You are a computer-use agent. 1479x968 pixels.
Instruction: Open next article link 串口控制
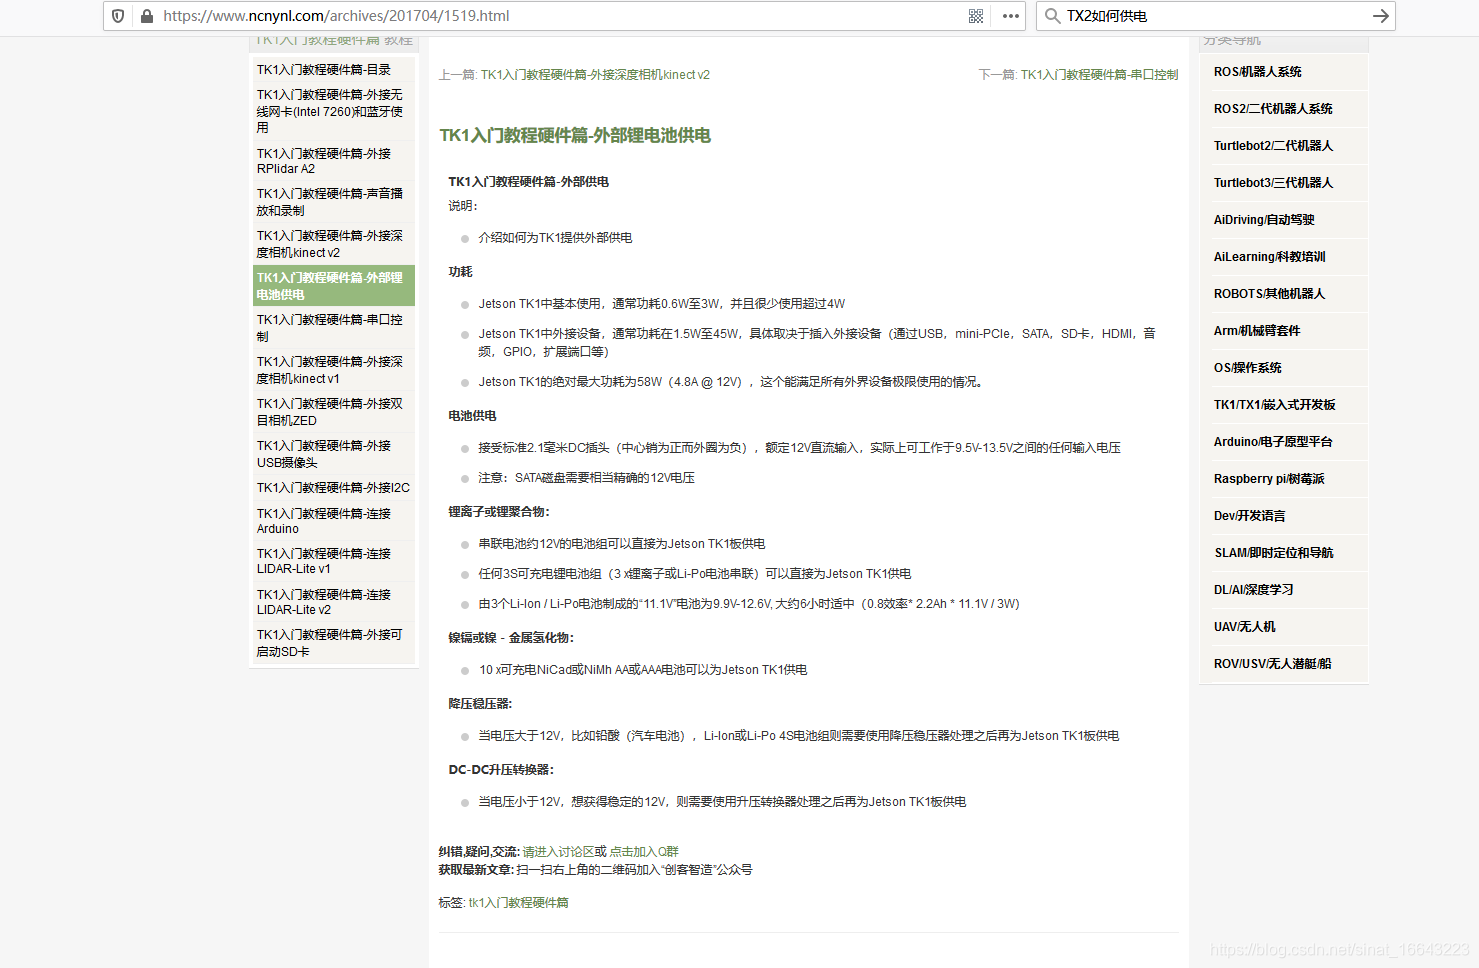[1099, 75]
